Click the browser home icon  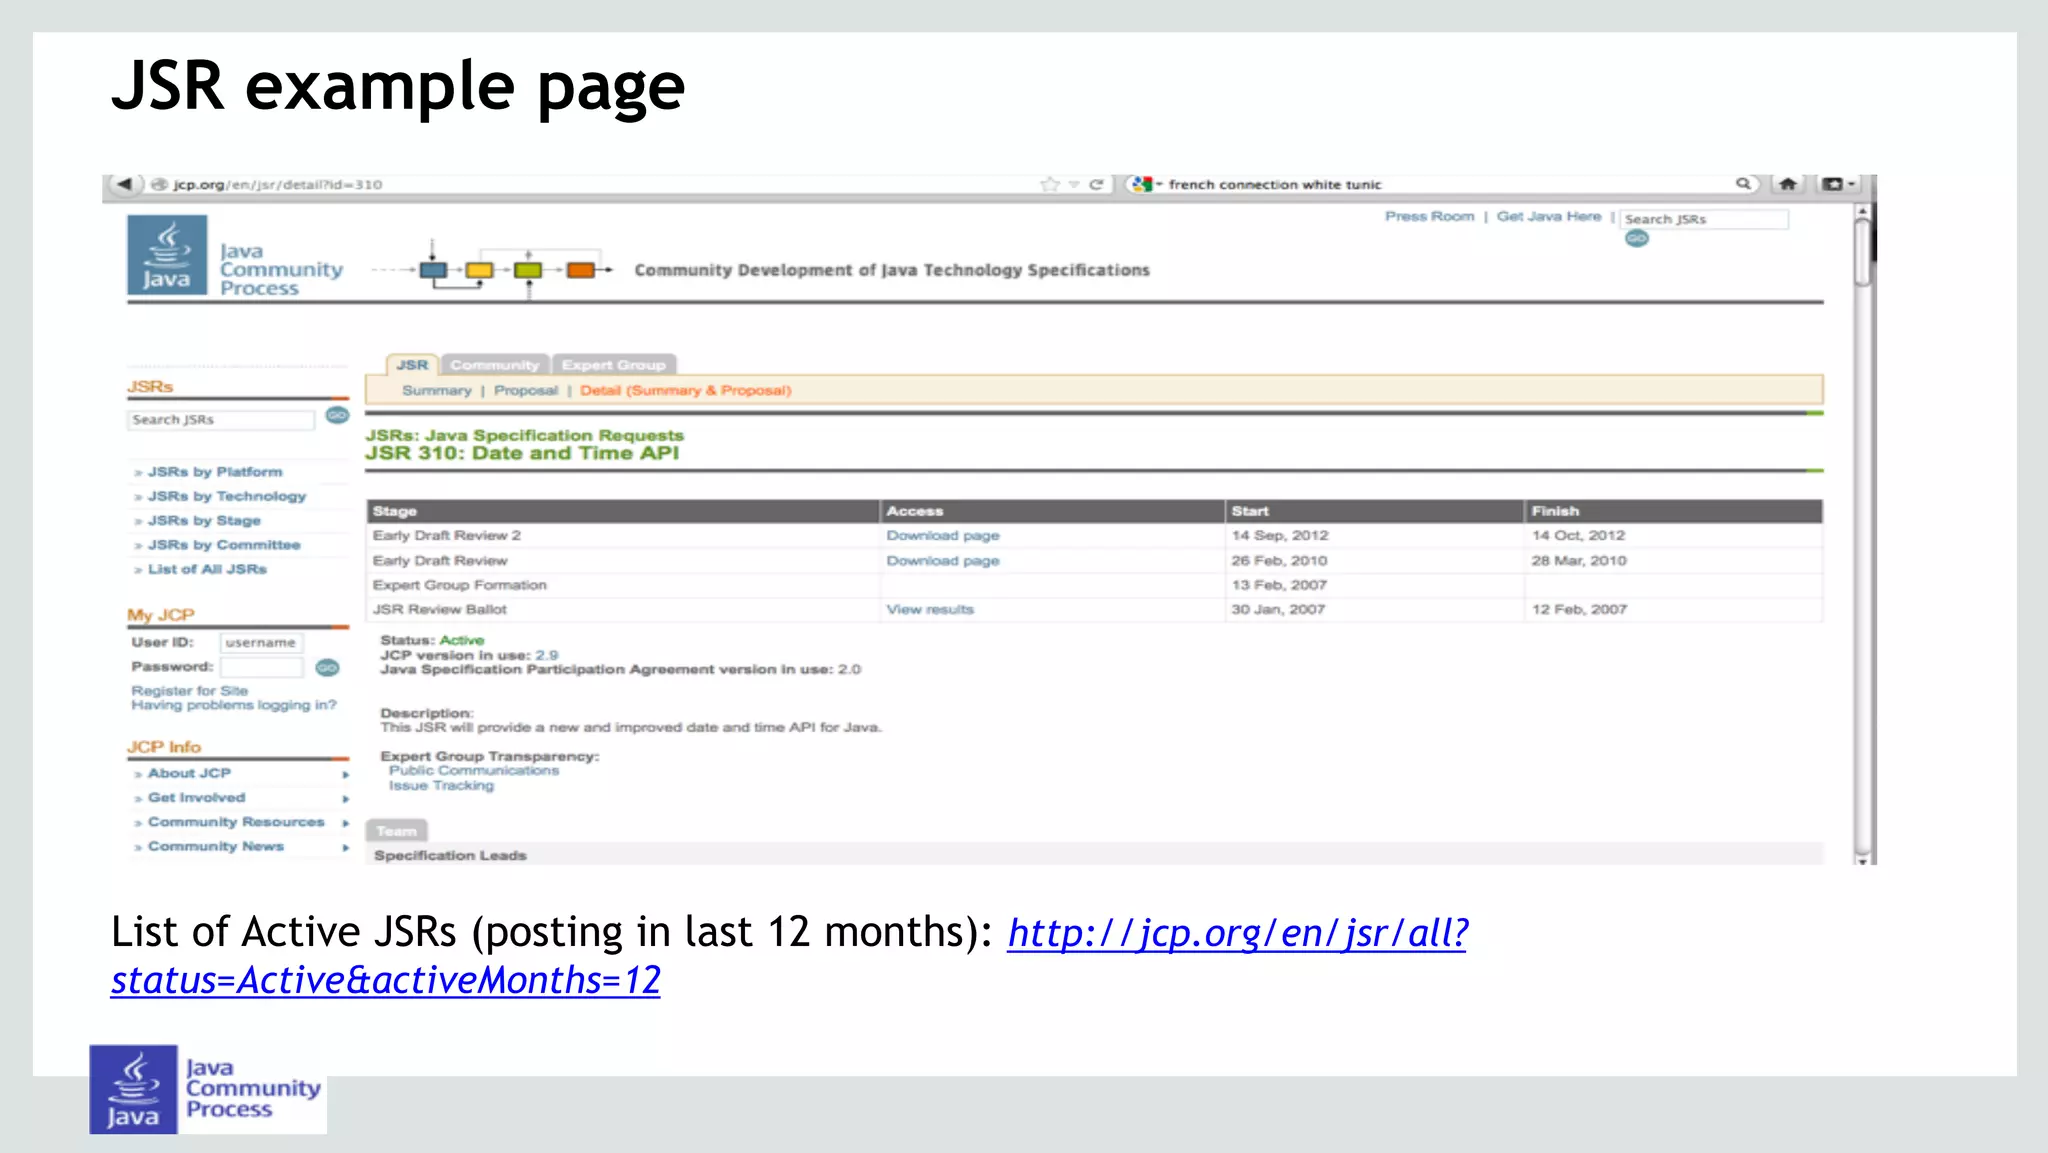[x=1788, y=184]
